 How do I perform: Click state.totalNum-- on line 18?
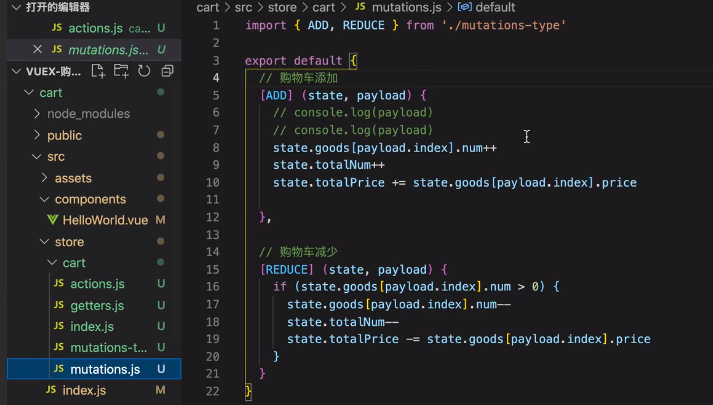[343, 322]
